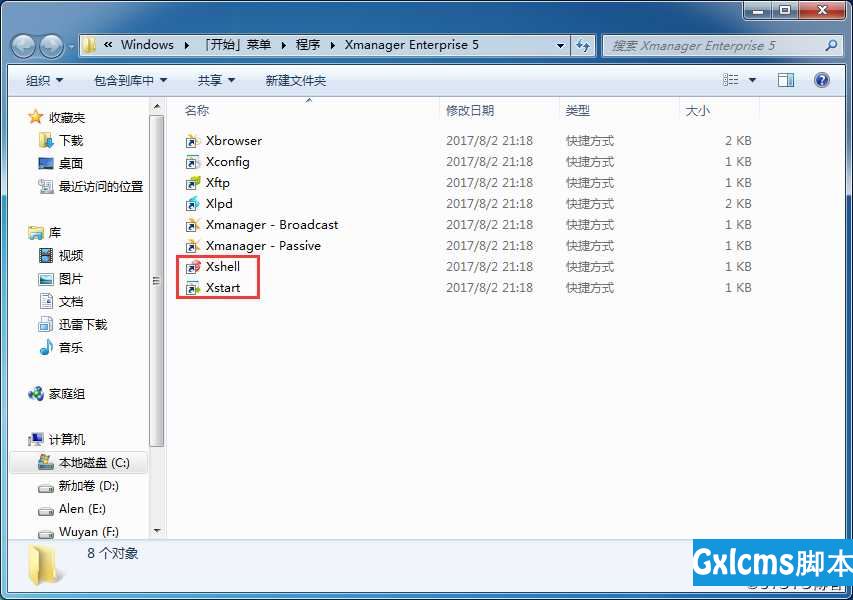Click the search magnifier icon
Viewport: 853px width, 600px height.
click(831, 46)
